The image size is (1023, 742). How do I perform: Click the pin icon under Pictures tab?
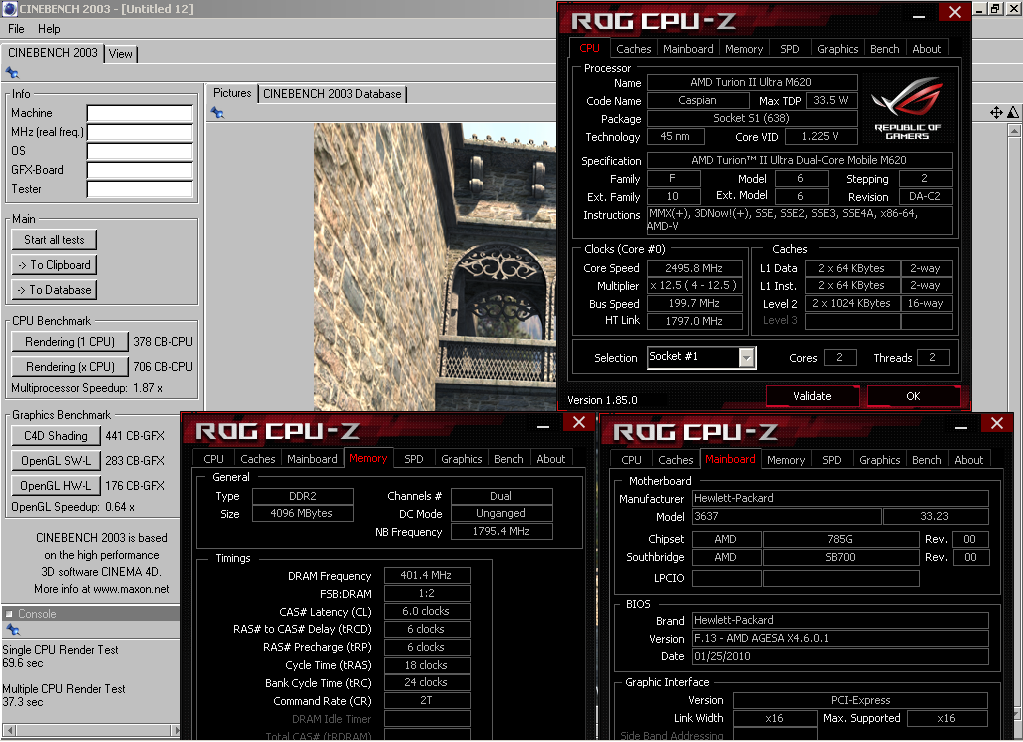pyautogui.click(x=217, y=113)
